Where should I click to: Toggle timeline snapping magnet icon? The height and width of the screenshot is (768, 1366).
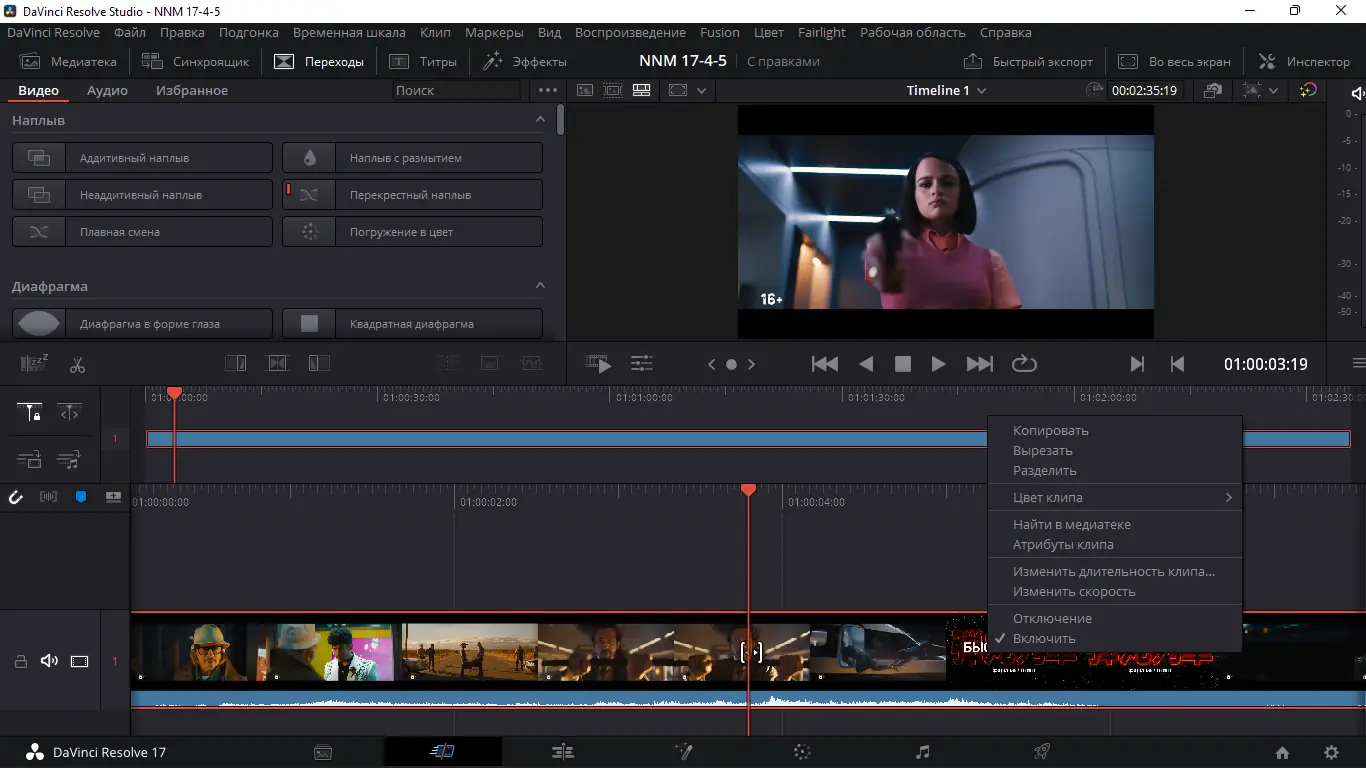[x=16, y=497]
